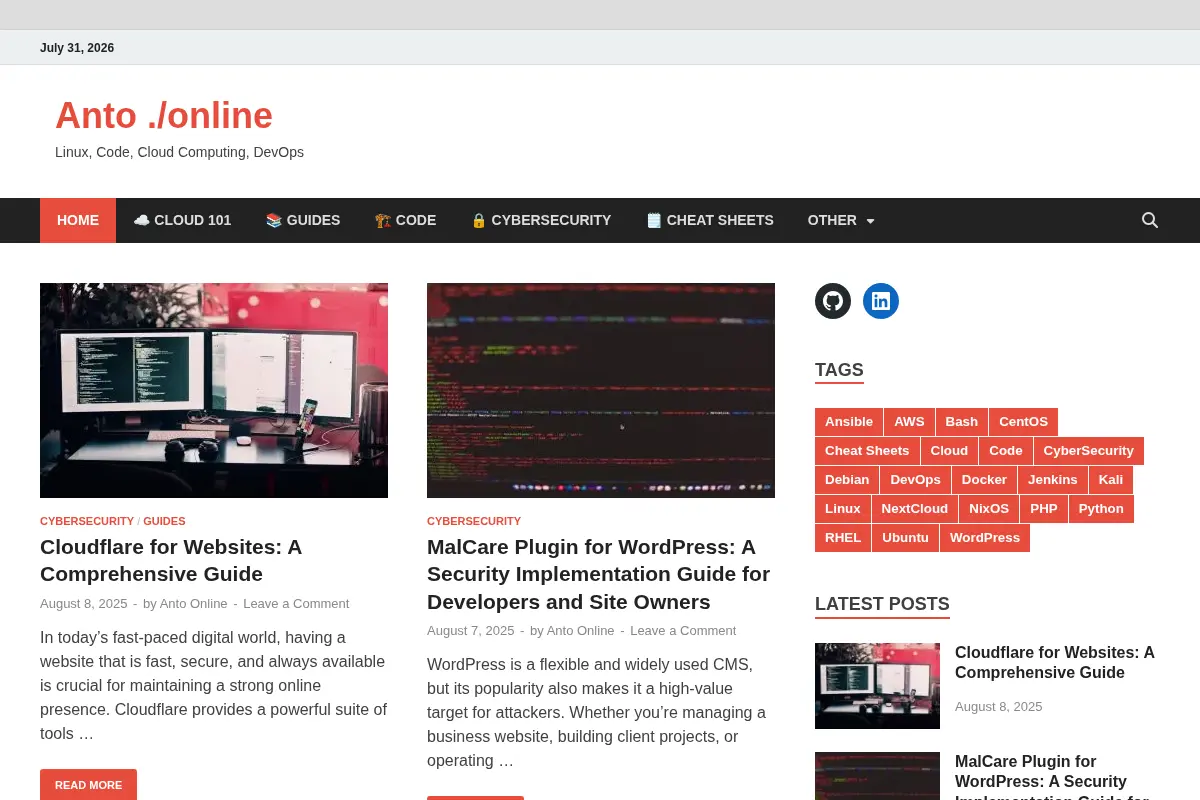Click the Anto ./online site title

[x=164, y=116]
